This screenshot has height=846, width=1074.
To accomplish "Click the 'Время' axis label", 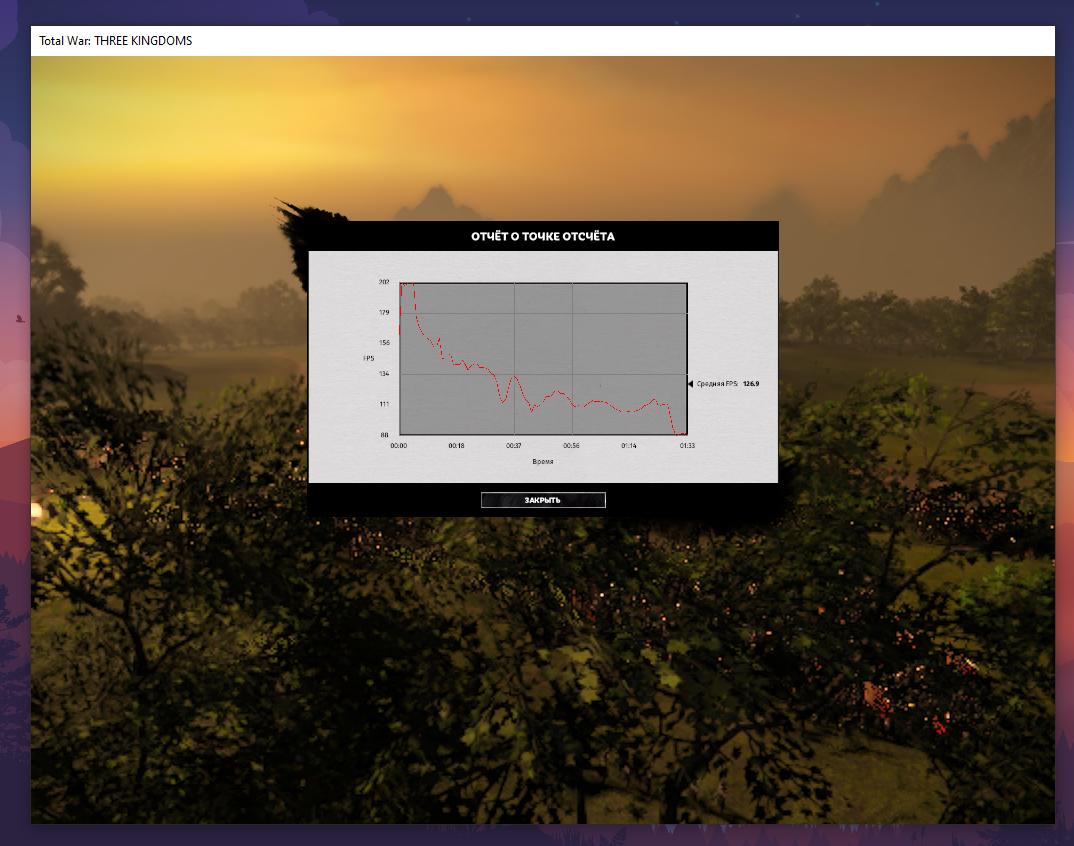I will click(542, 462).
